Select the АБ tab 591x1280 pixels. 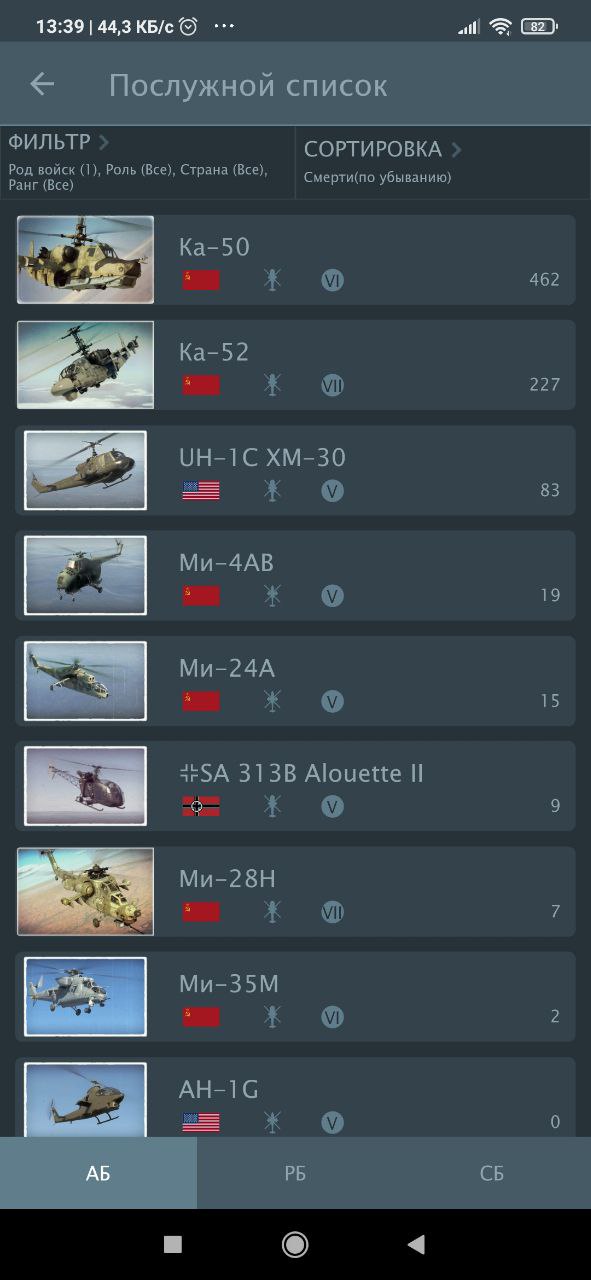(x=98, y=1173)
